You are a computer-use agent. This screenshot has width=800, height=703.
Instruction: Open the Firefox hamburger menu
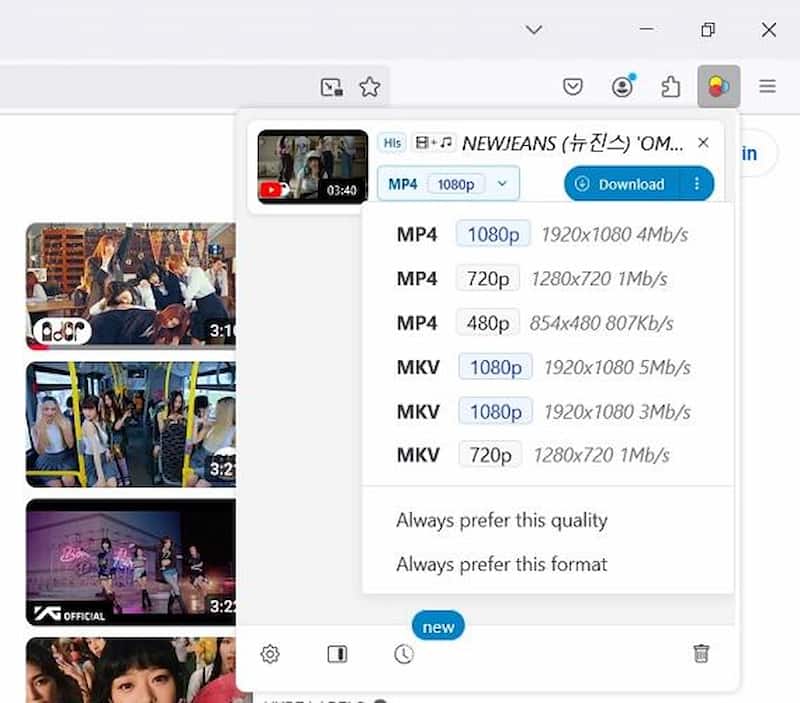pos(767,86)
